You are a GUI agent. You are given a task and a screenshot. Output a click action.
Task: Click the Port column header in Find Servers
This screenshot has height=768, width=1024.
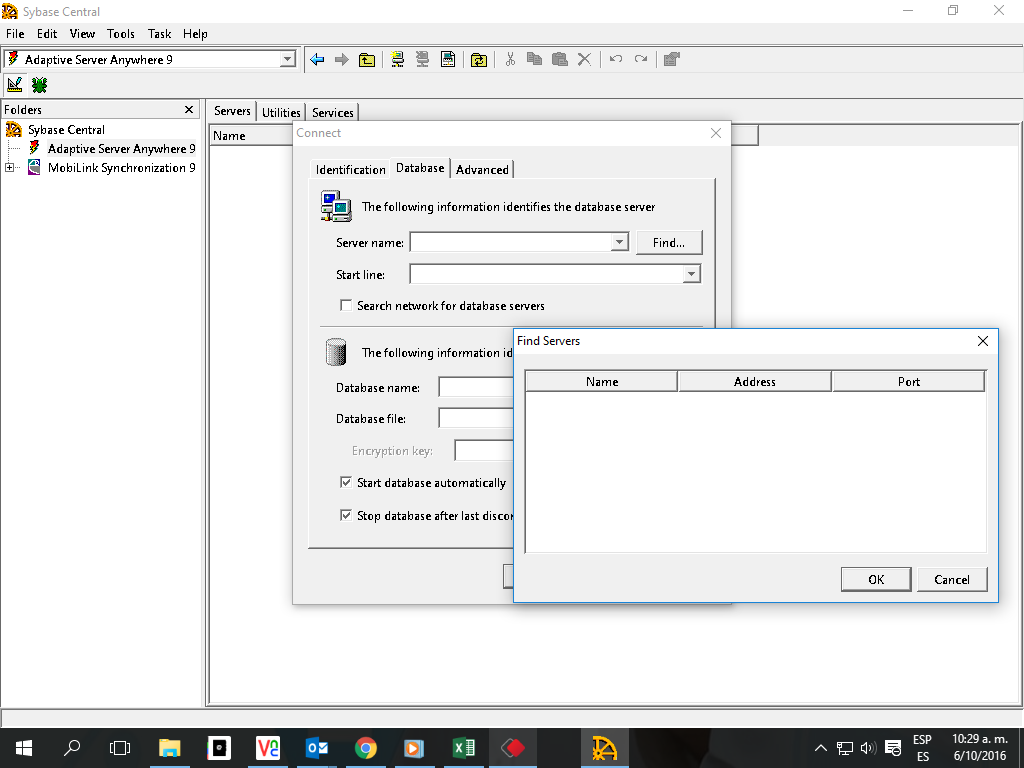click(x=908, y=382)
